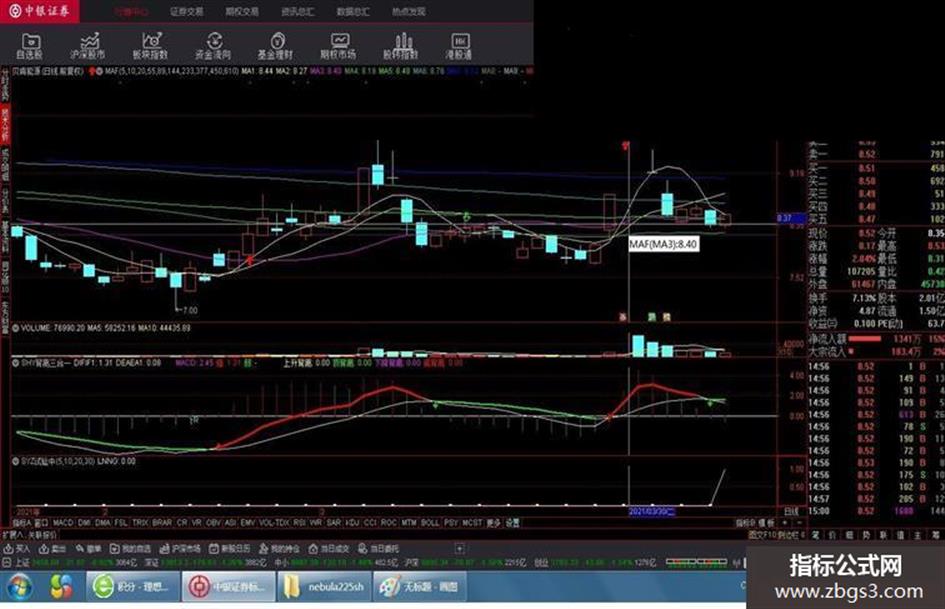
Task: Select the DMA indicator tab
Action: [x=103, y=523]
